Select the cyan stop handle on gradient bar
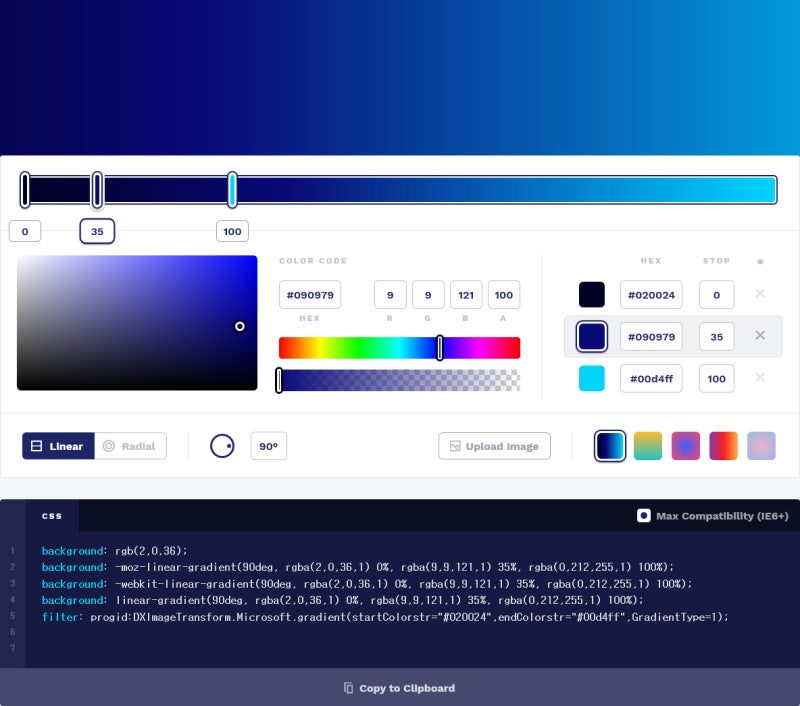 point(232,190)
